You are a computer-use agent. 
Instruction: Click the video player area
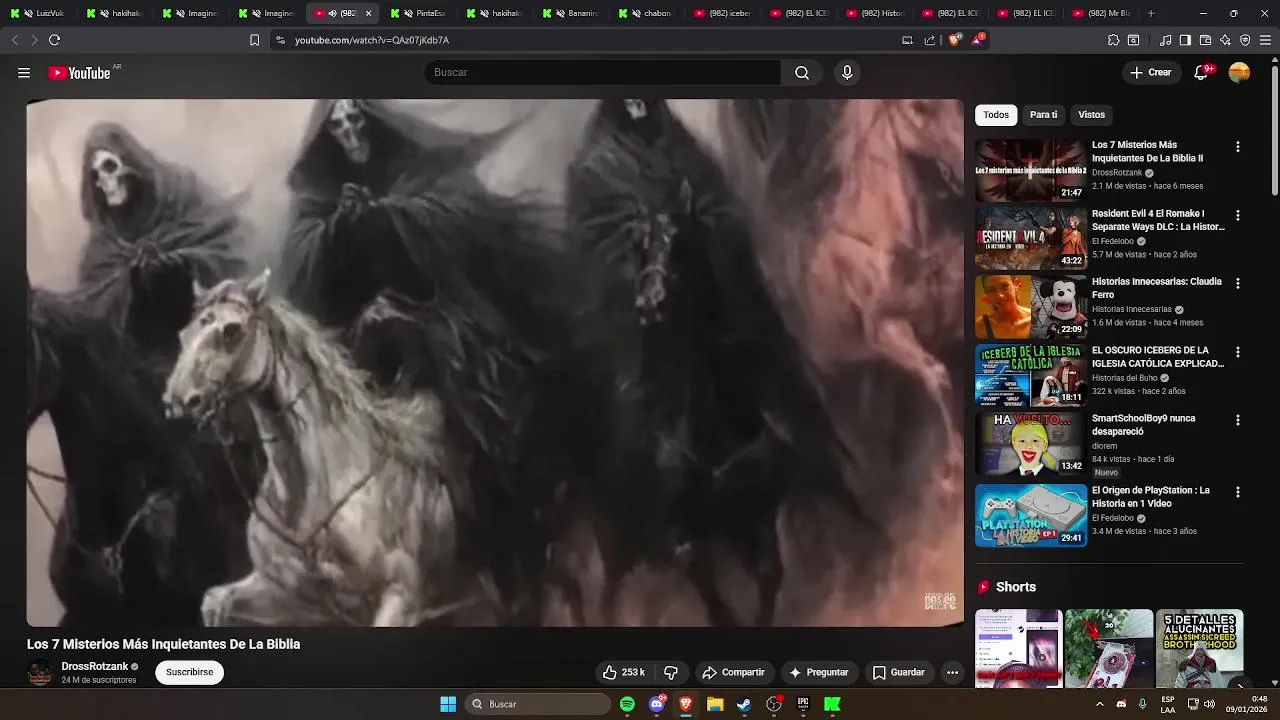[x=495, y=362]
